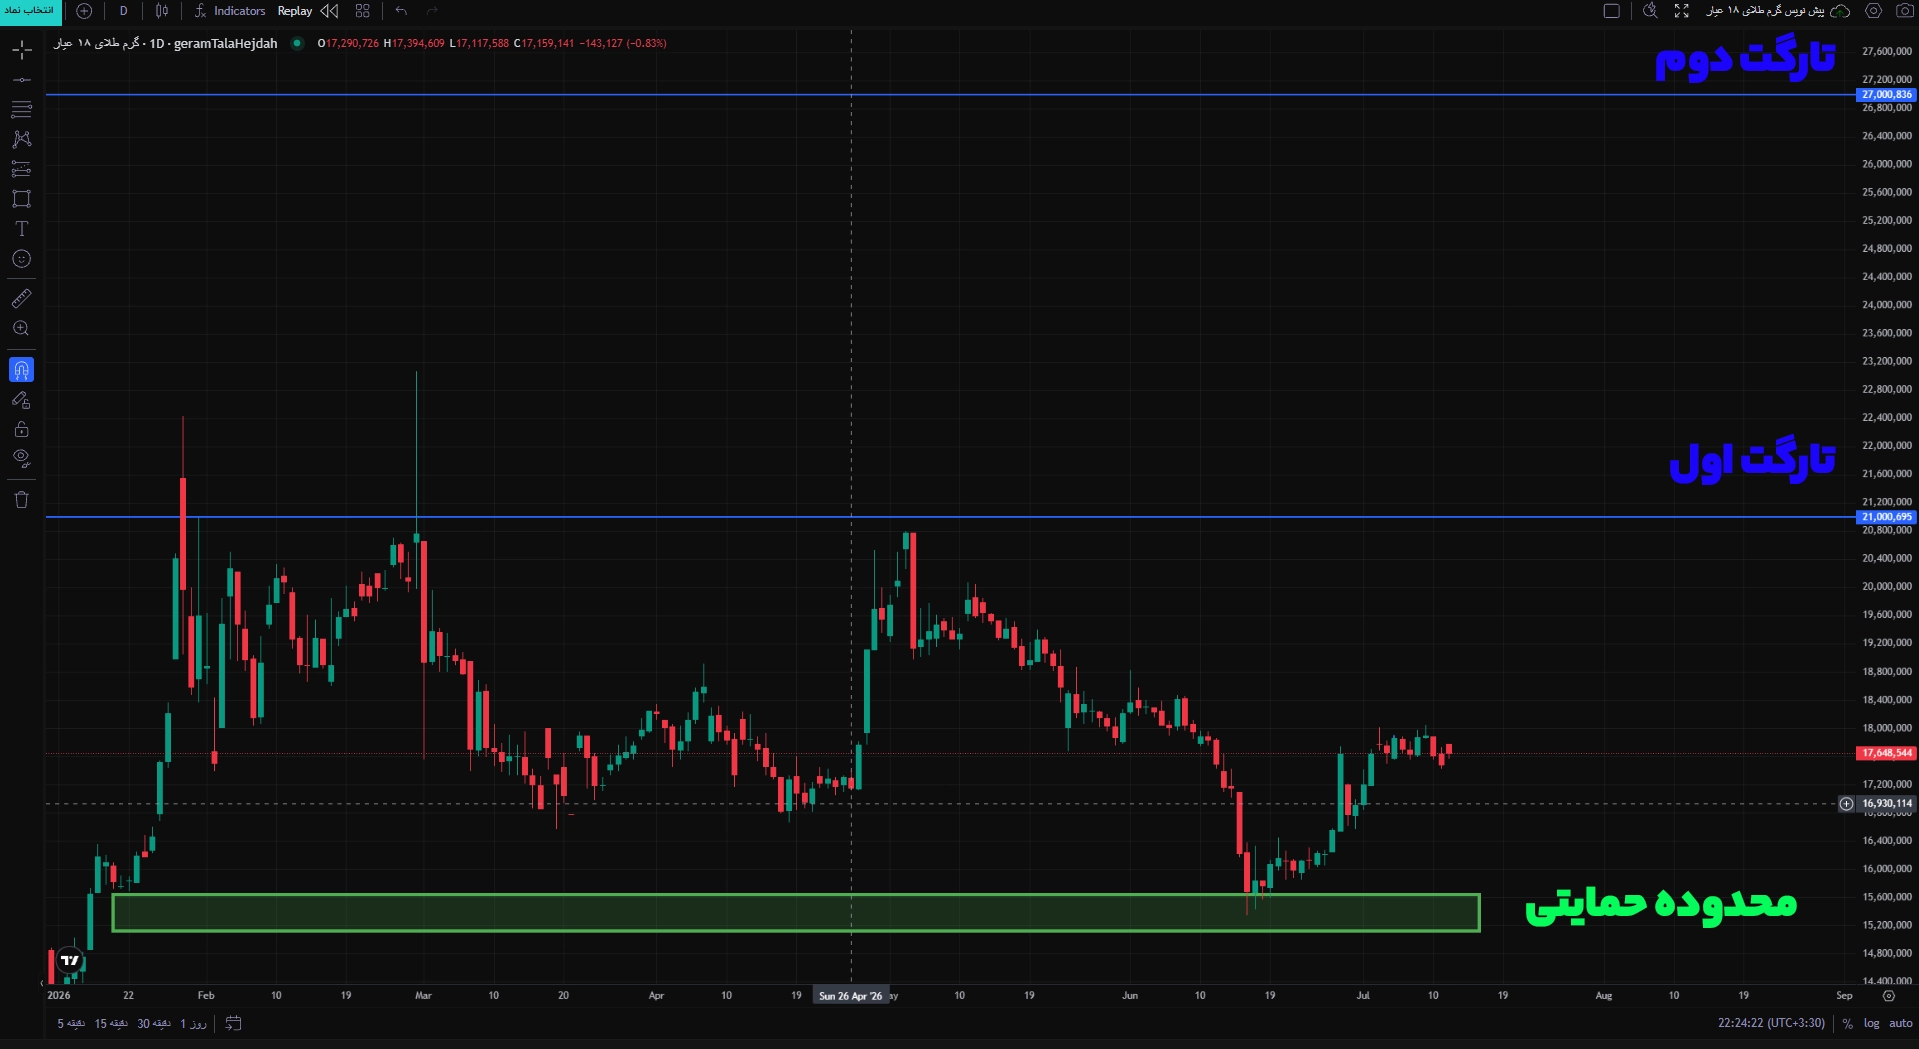Image resolution: width=1919 pixels, height=1049 pixels.
Task: Click the symbol title geramTalaHejdah in legend
Action: (x=225, y=43)
